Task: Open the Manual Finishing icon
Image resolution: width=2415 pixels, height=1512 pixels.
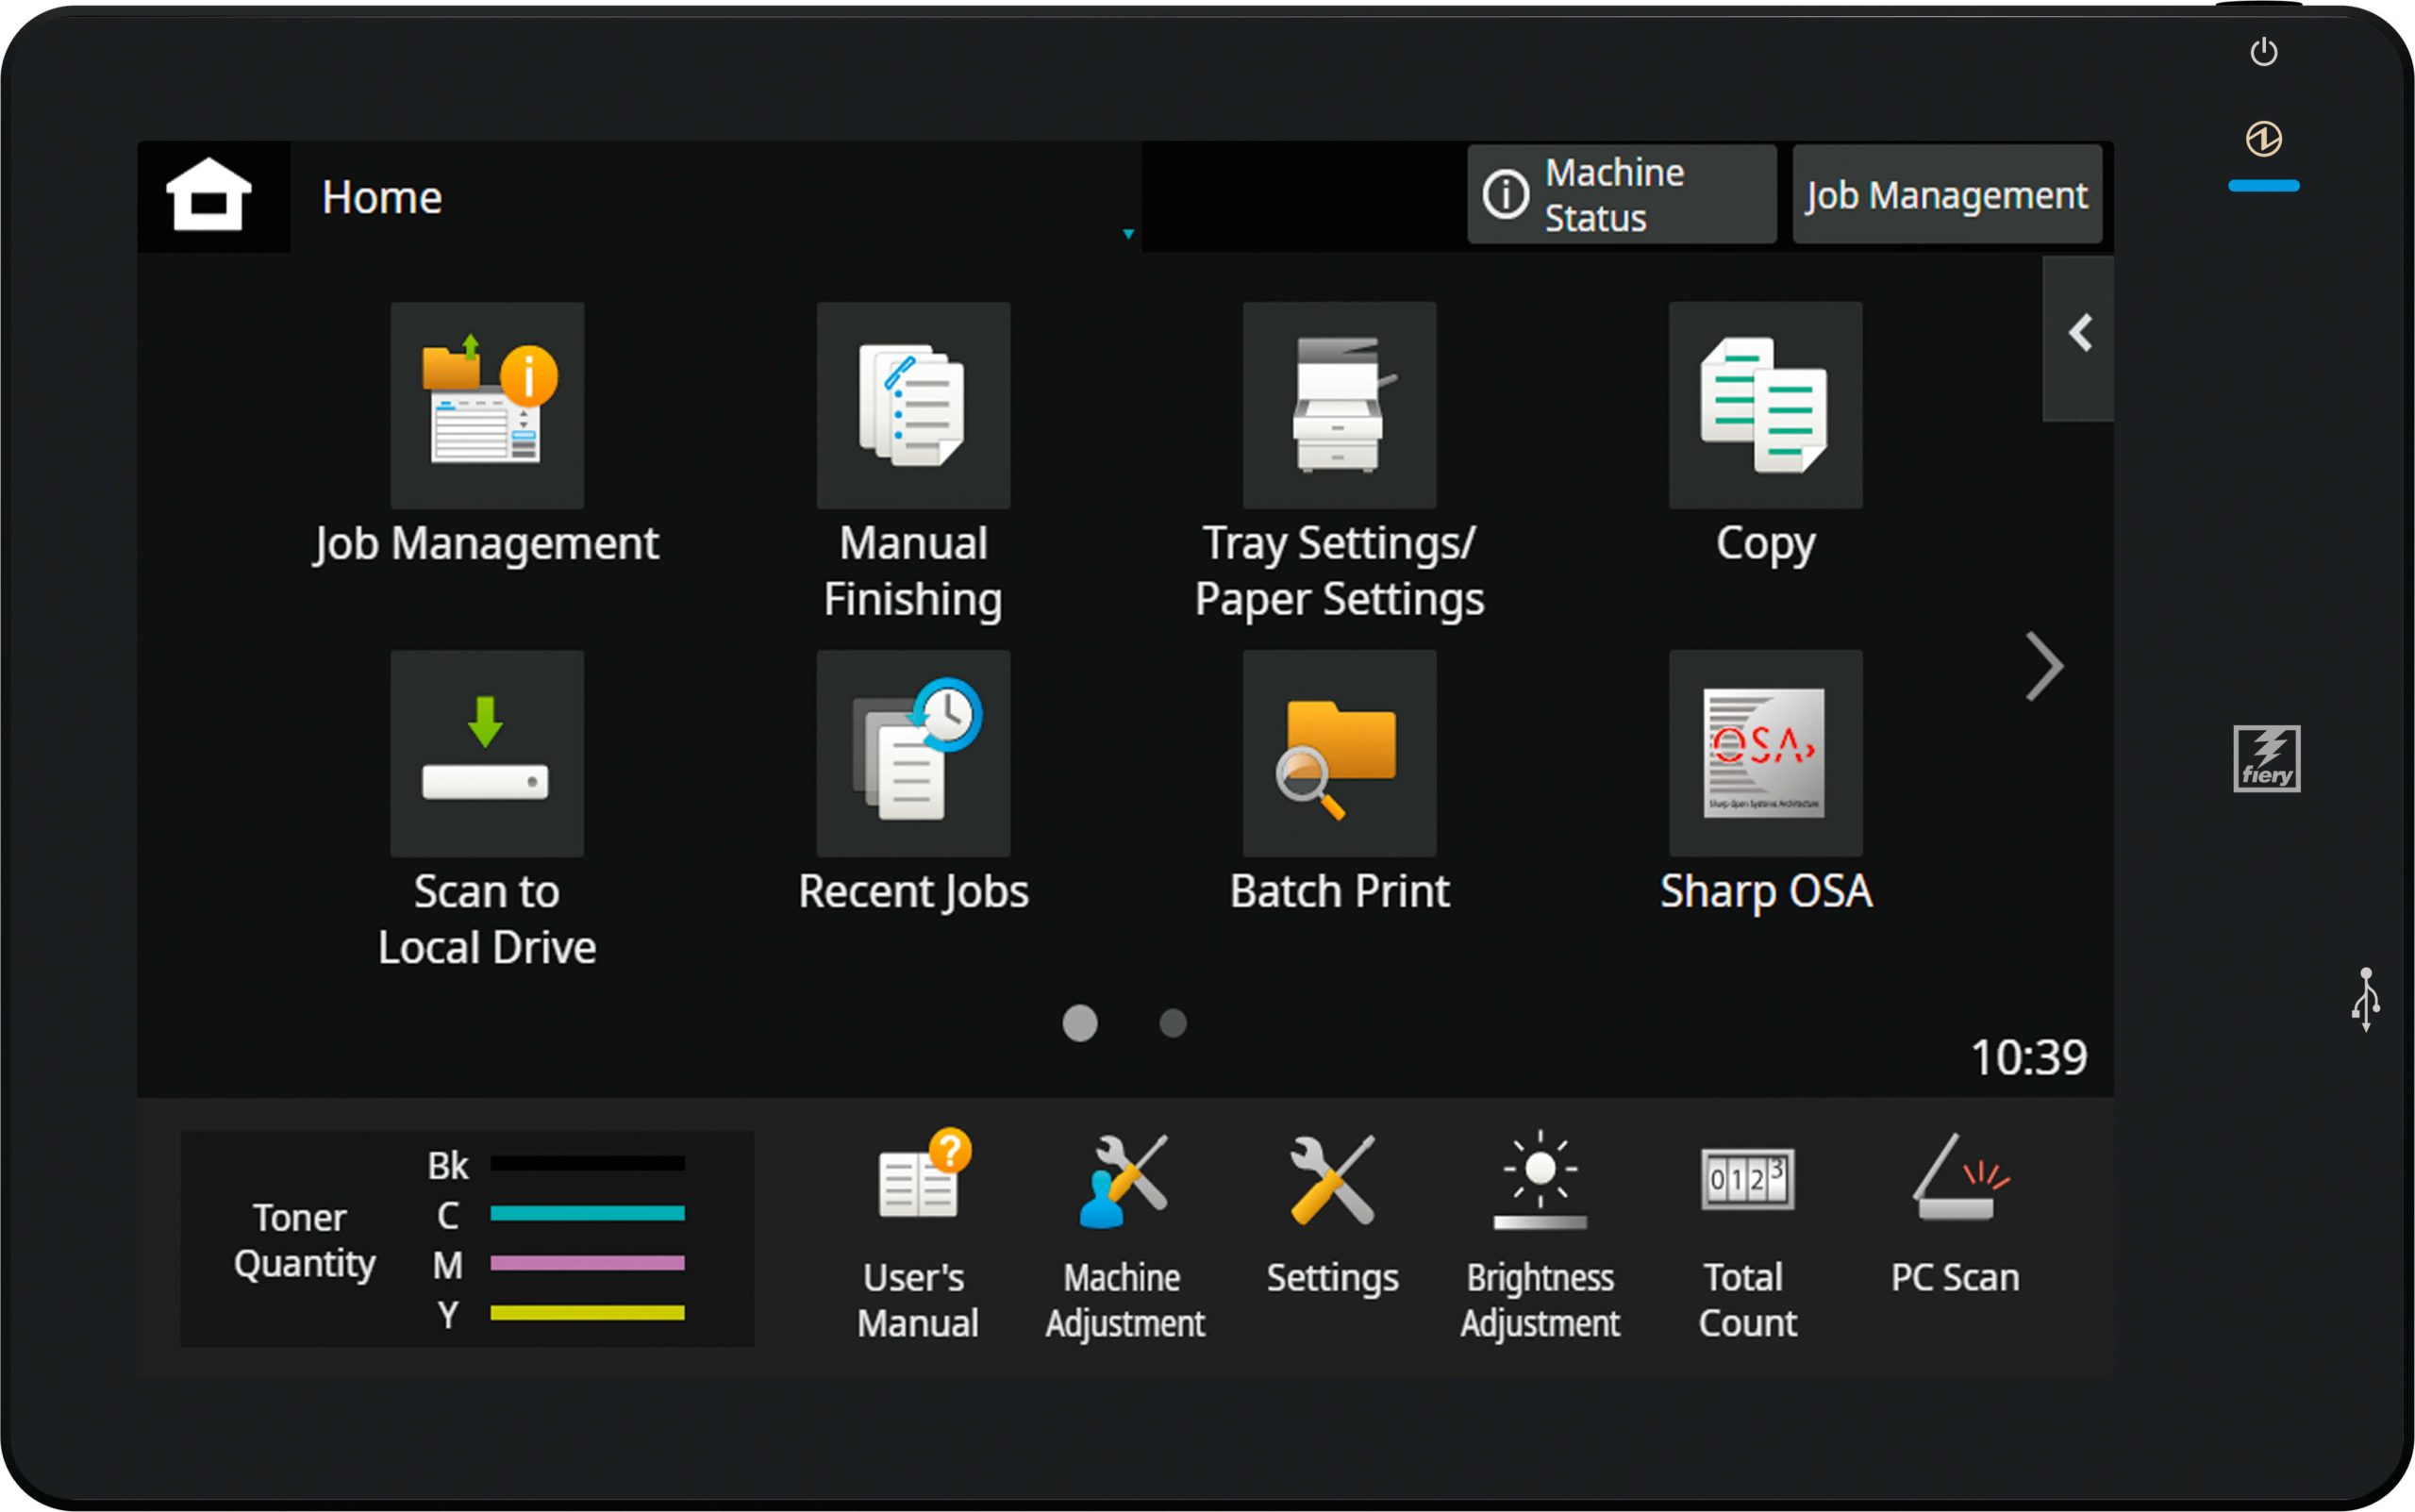Action: click(913, 405)
